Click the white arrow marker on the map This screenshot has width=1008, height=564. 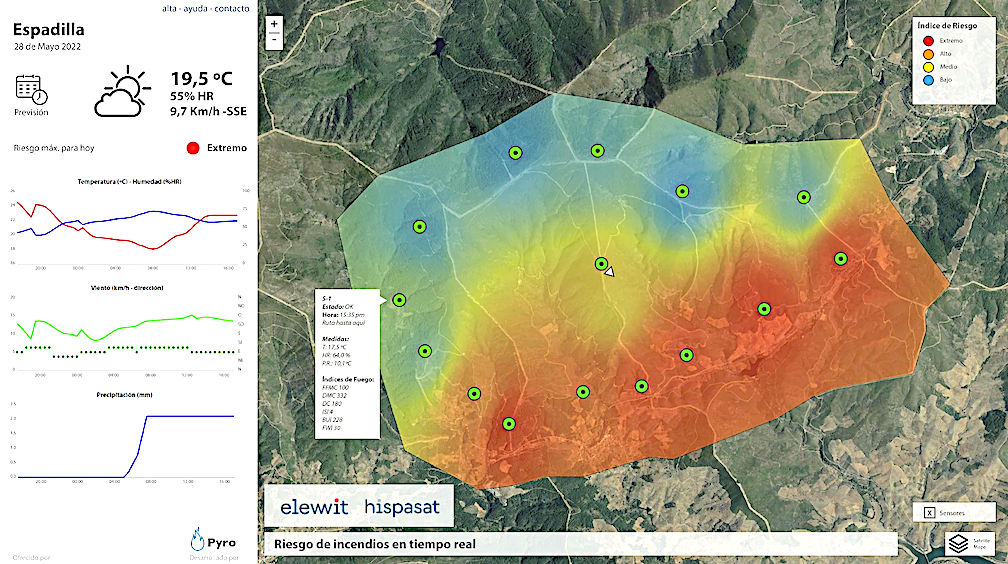[609, 271]
